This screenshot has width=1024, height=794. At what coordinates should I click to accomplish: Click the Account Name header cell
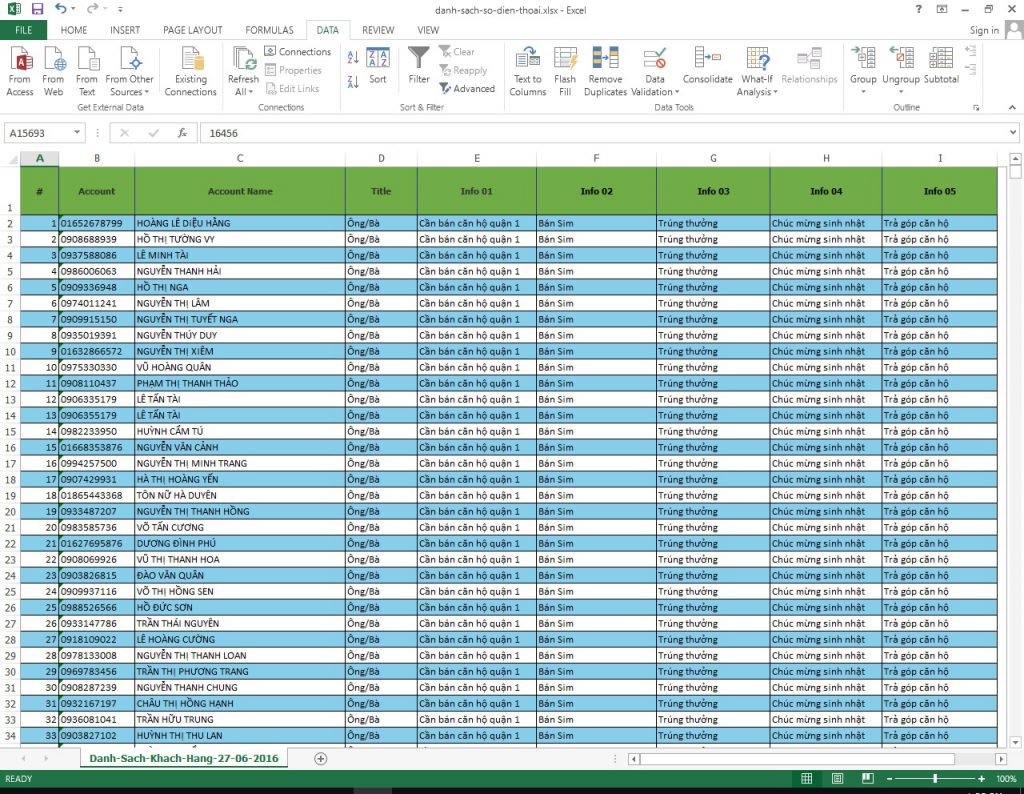pyautogui.click(x=240, y=191)
